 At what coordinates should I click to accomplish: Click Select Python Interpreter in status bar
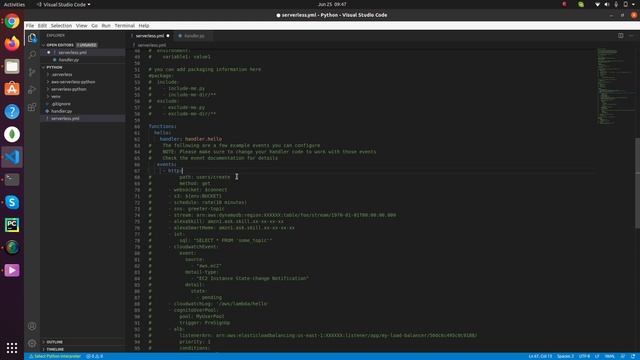[55, 356]
